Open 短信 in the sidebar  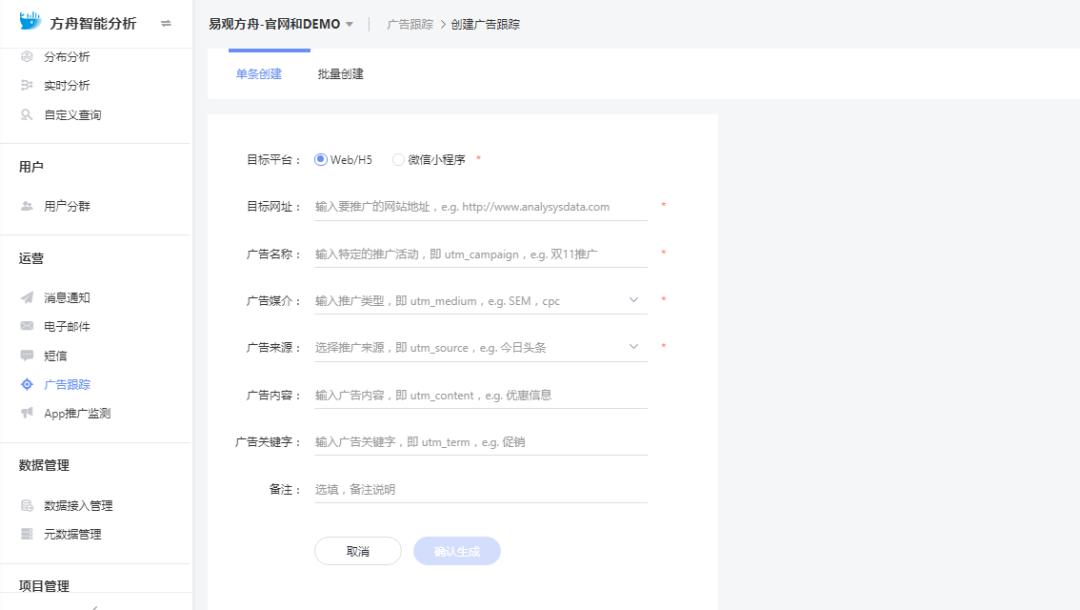pyautogui.click(x=55, y=355)
